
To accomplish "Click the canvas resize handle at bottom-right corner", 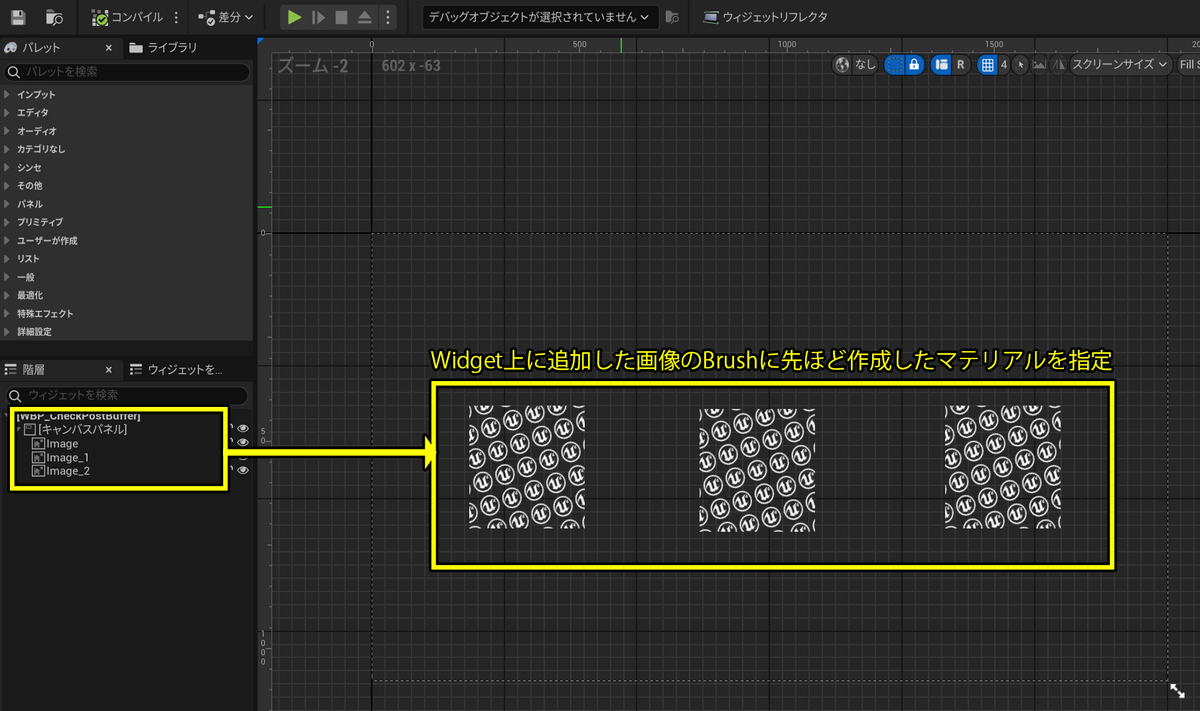I will point(1178,690).
